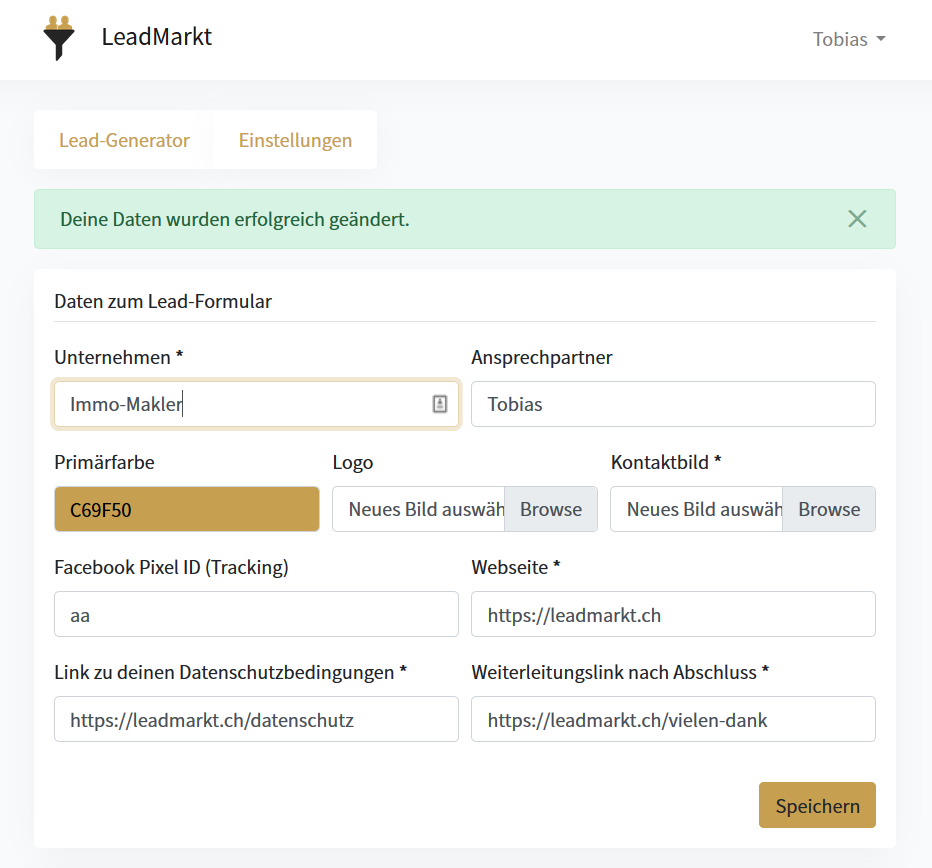Click the Facebook Pixel ID field

coord(256,614)
